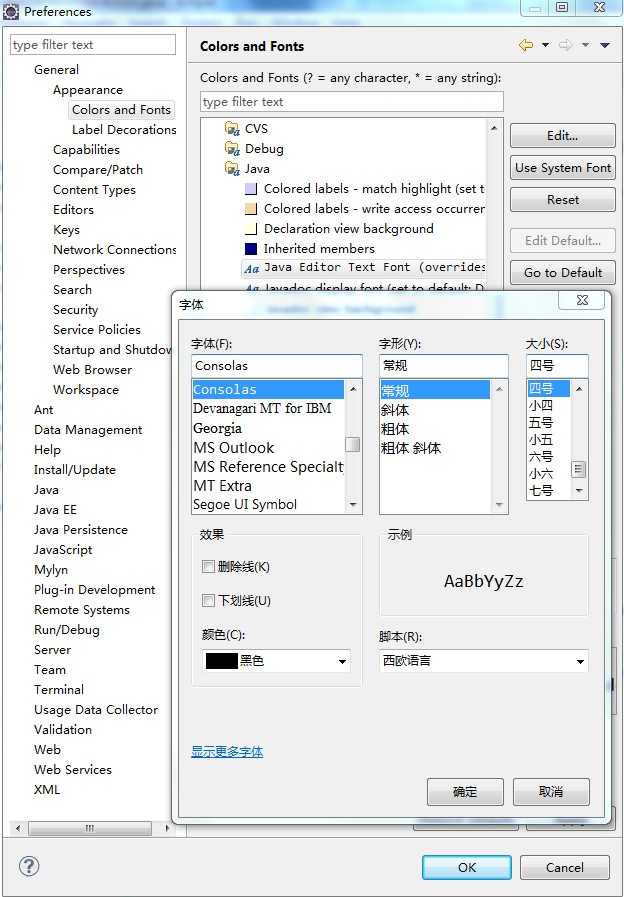The image size is (624, 897).
Task: Open the forward history dropdown arrow
Action: [x=585, y=45]
